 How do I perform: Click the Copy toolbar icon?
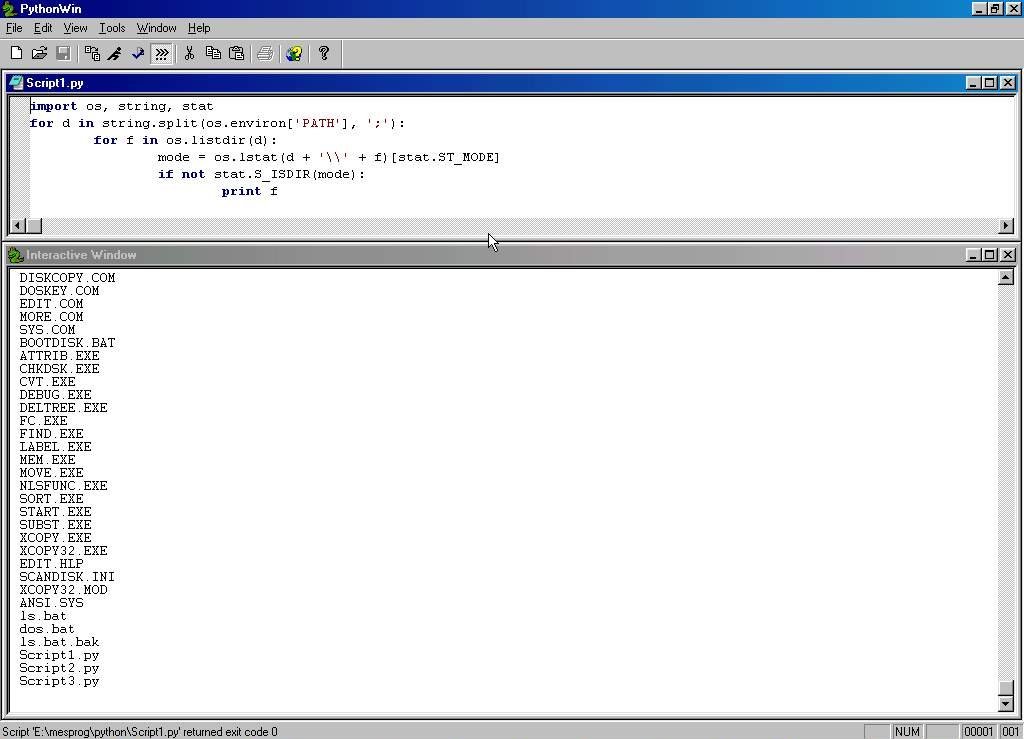(213, 54)
